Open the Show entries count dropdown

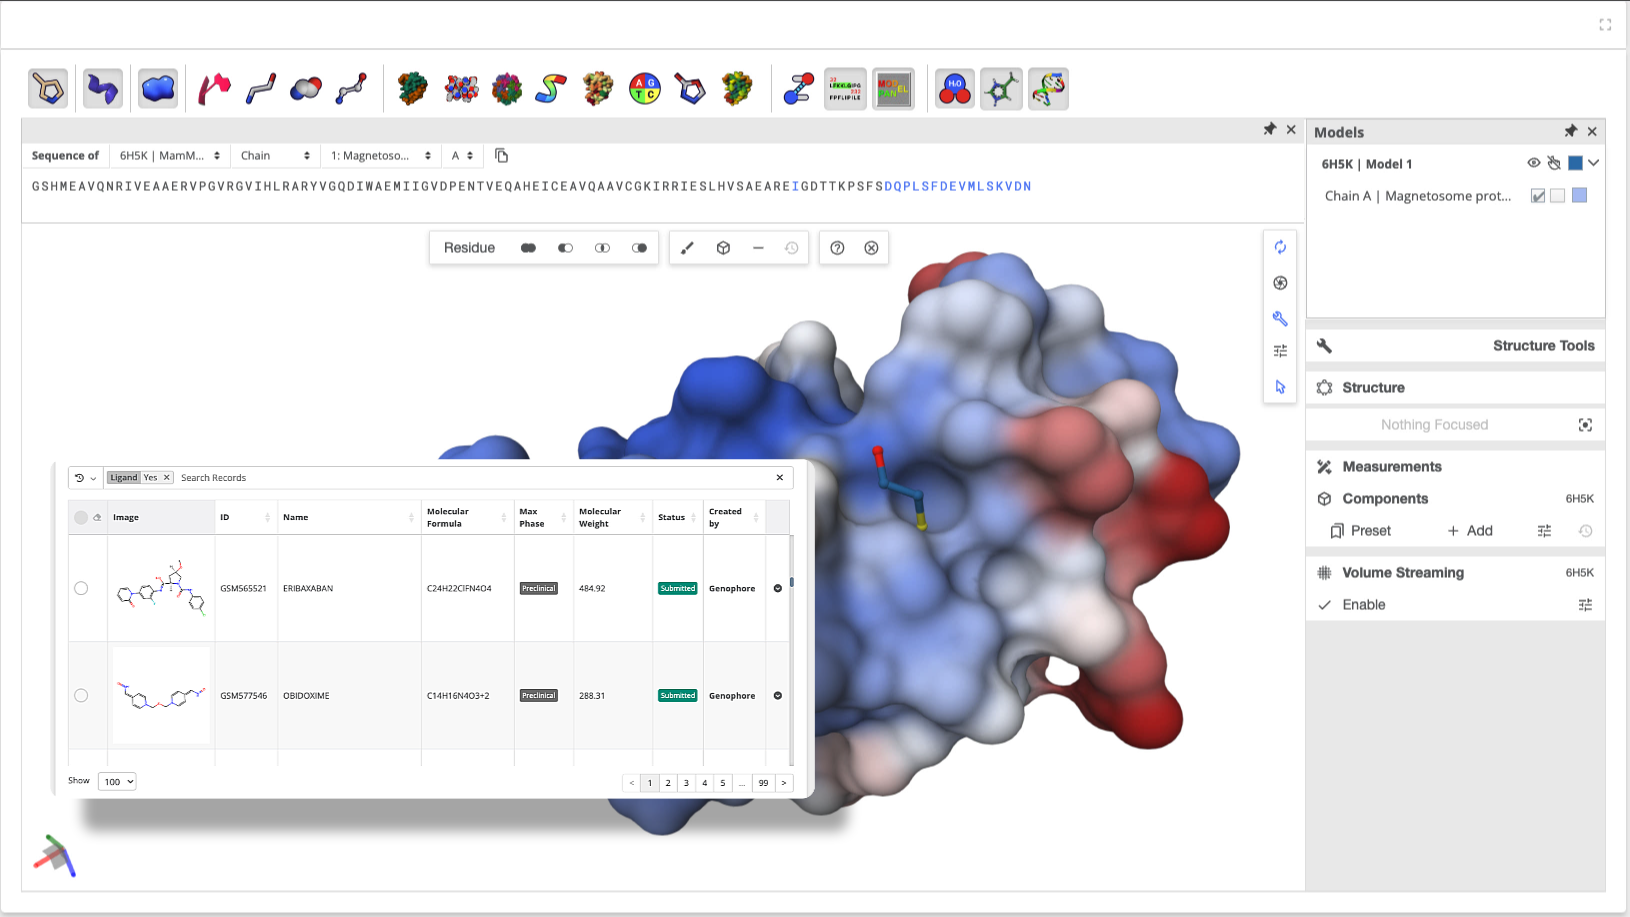pyautogui.click(x=116, y=781)
